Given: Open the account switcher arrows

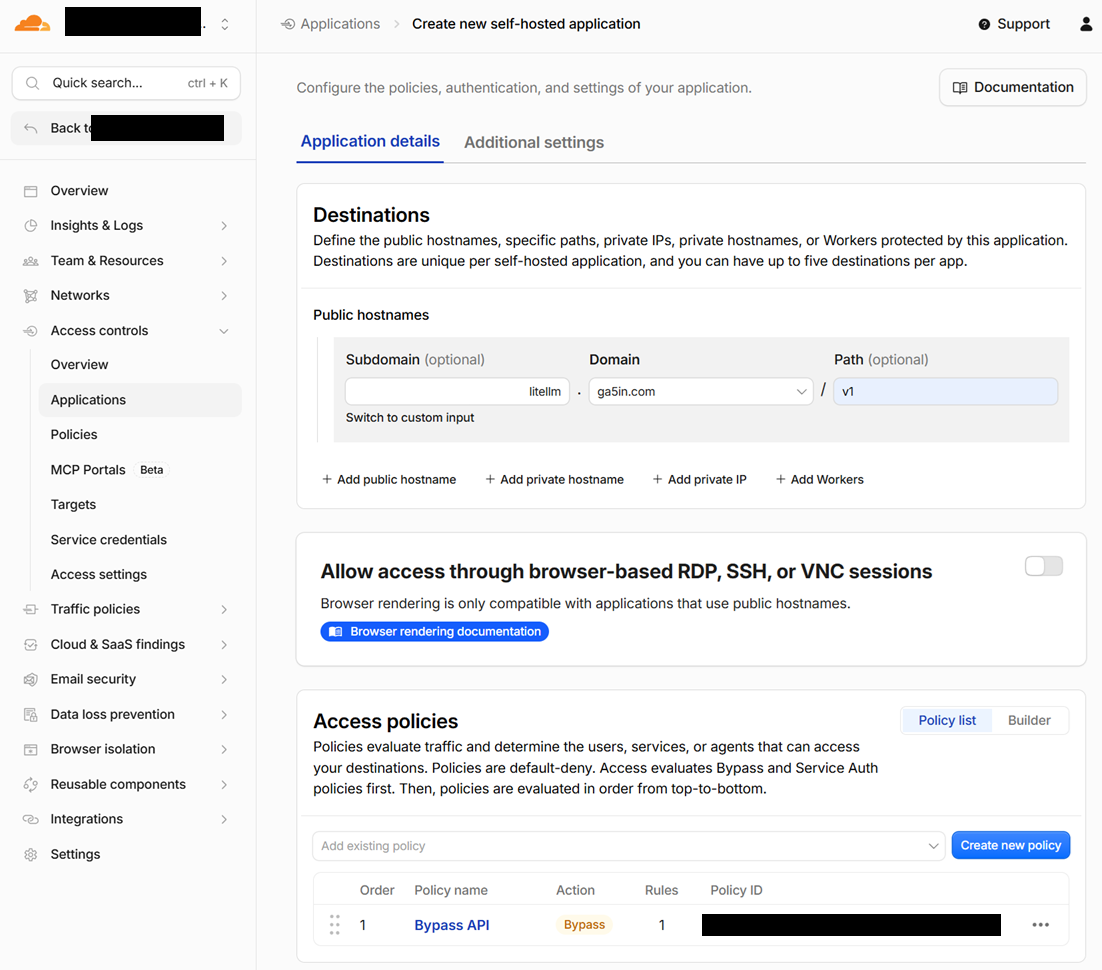Looking at the screenshot, I should (225, 25).
